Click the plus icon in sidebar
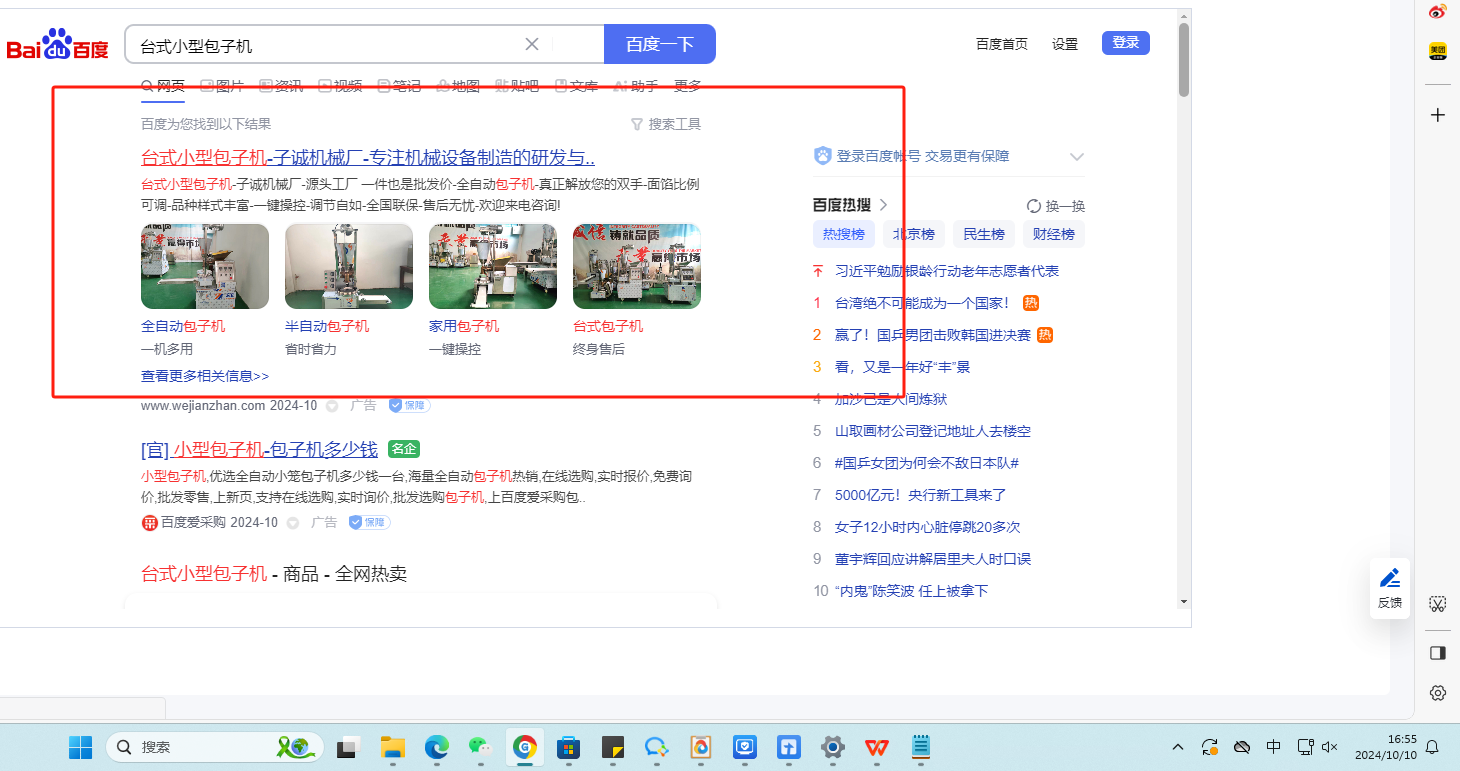Screen dimensions: 1460x771 point(1437,115)
